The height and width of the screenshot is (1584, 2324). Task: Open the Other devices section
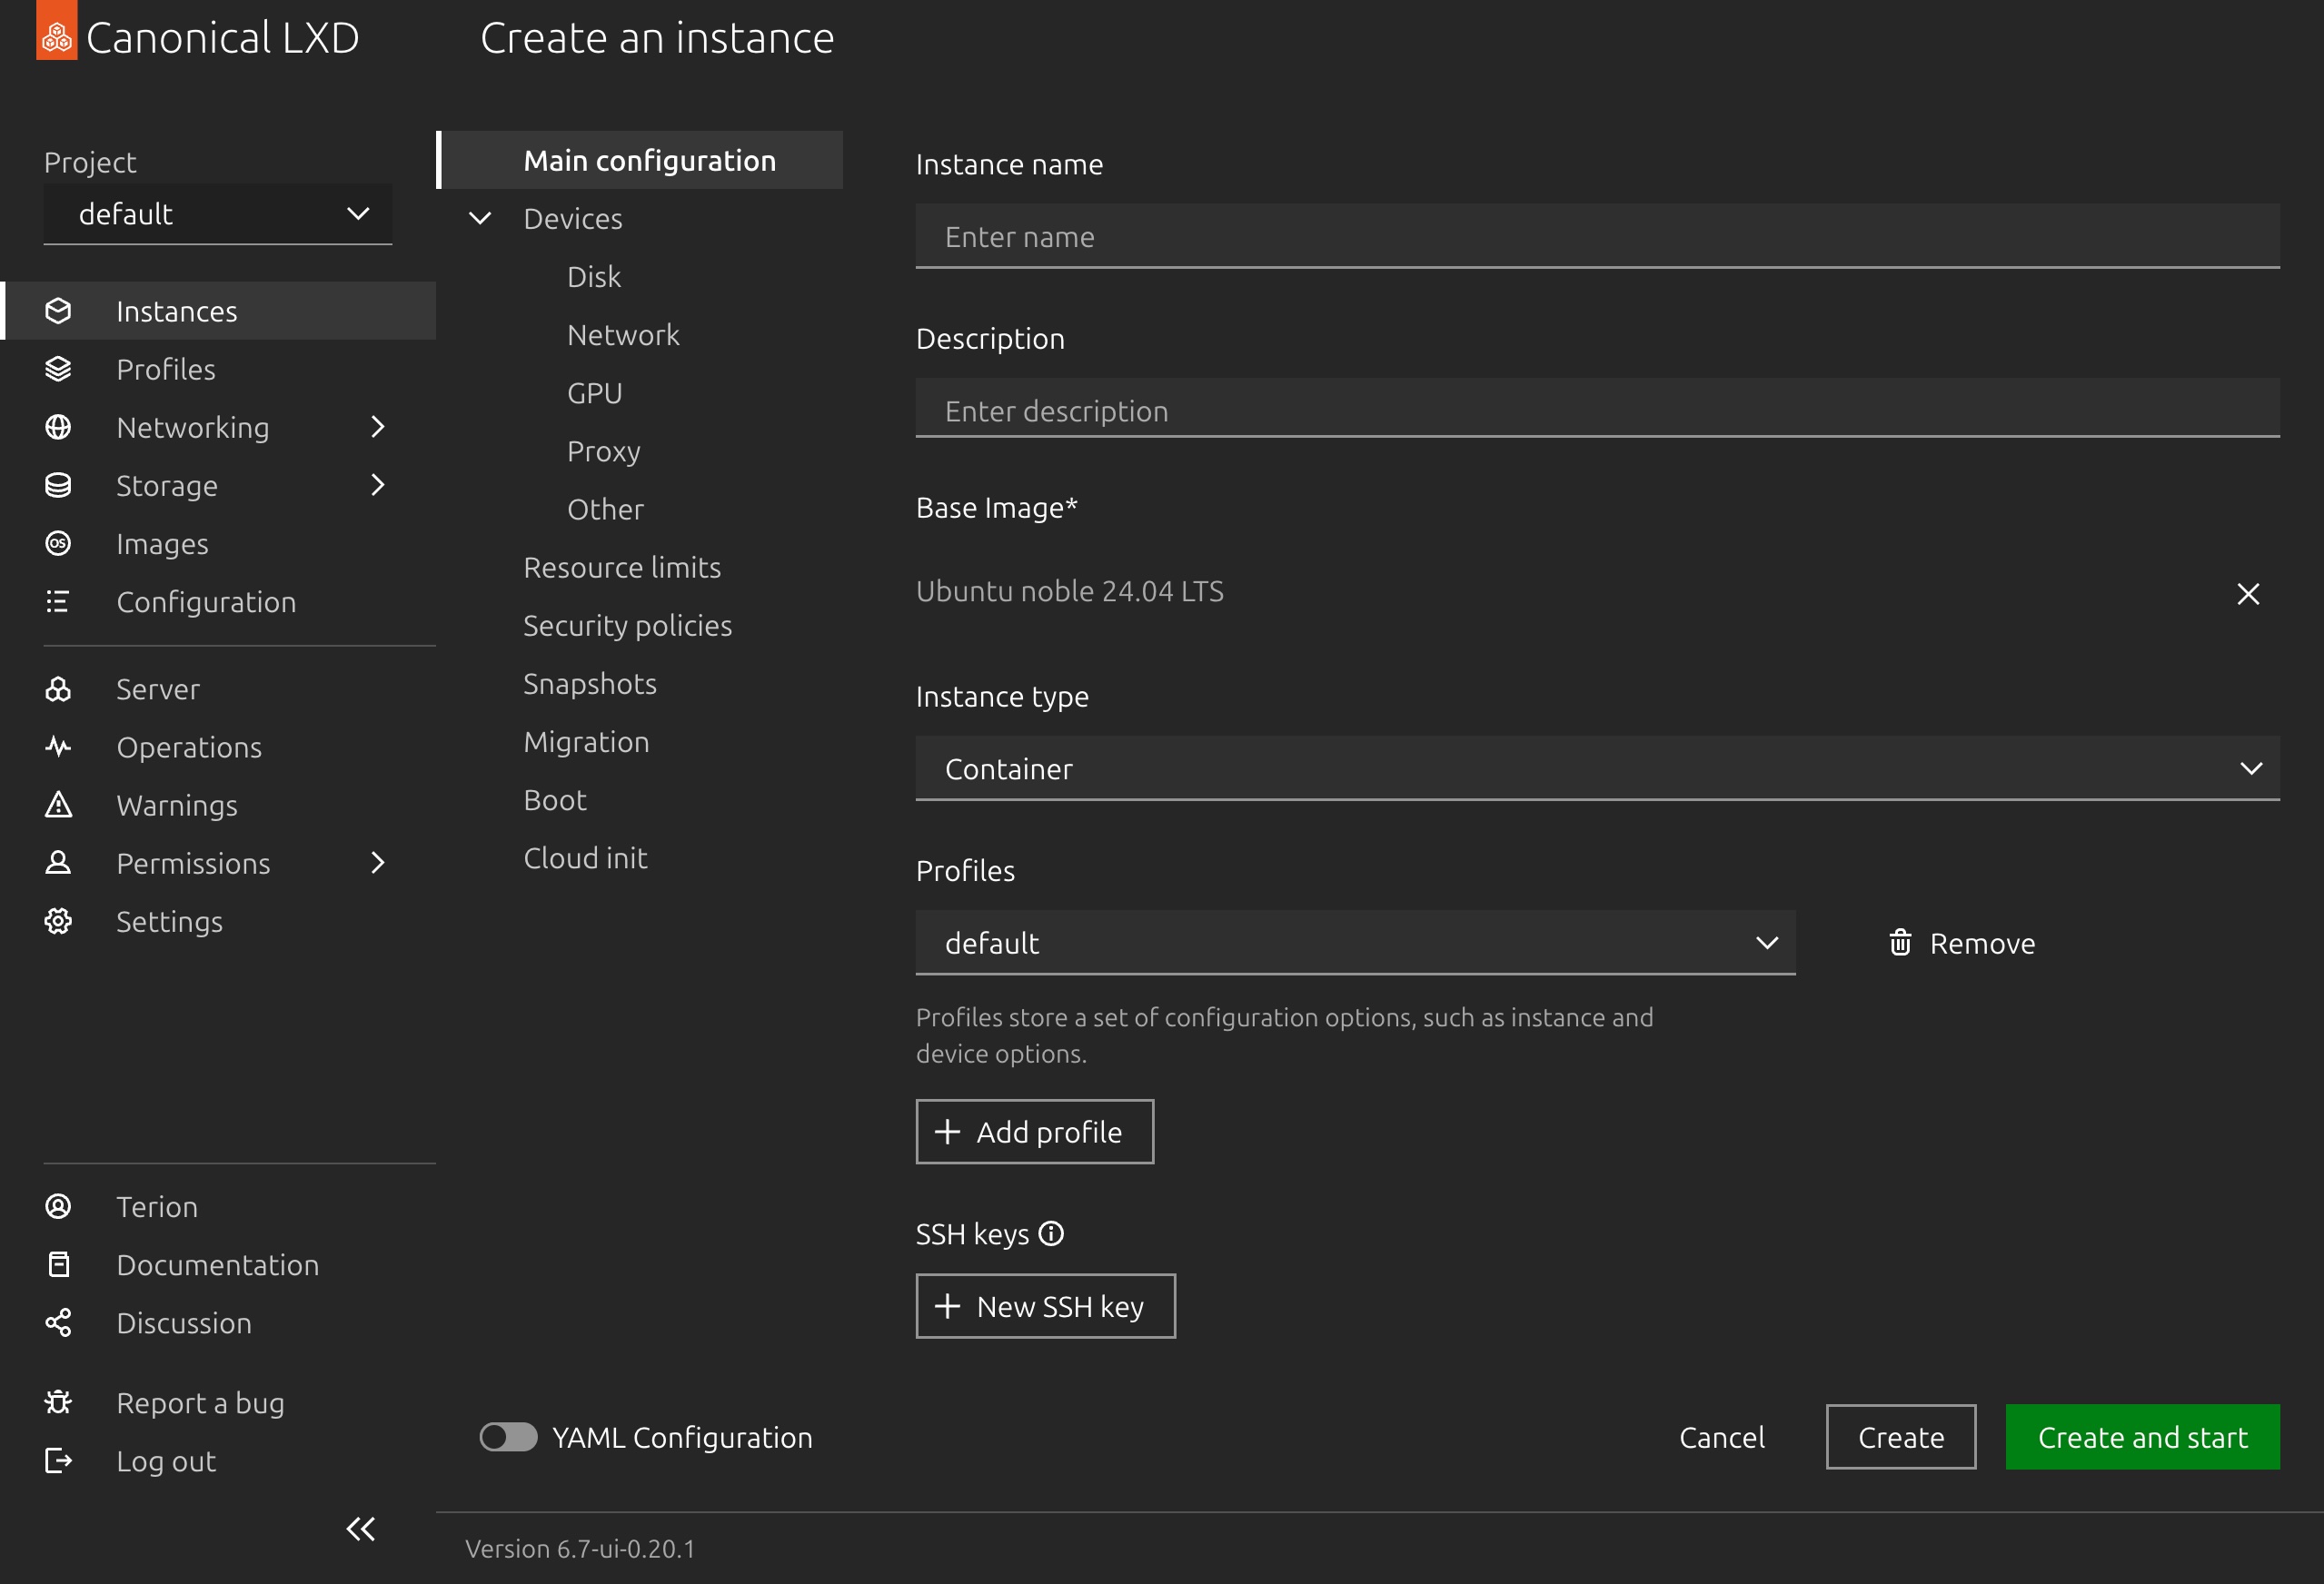(605, 509)
